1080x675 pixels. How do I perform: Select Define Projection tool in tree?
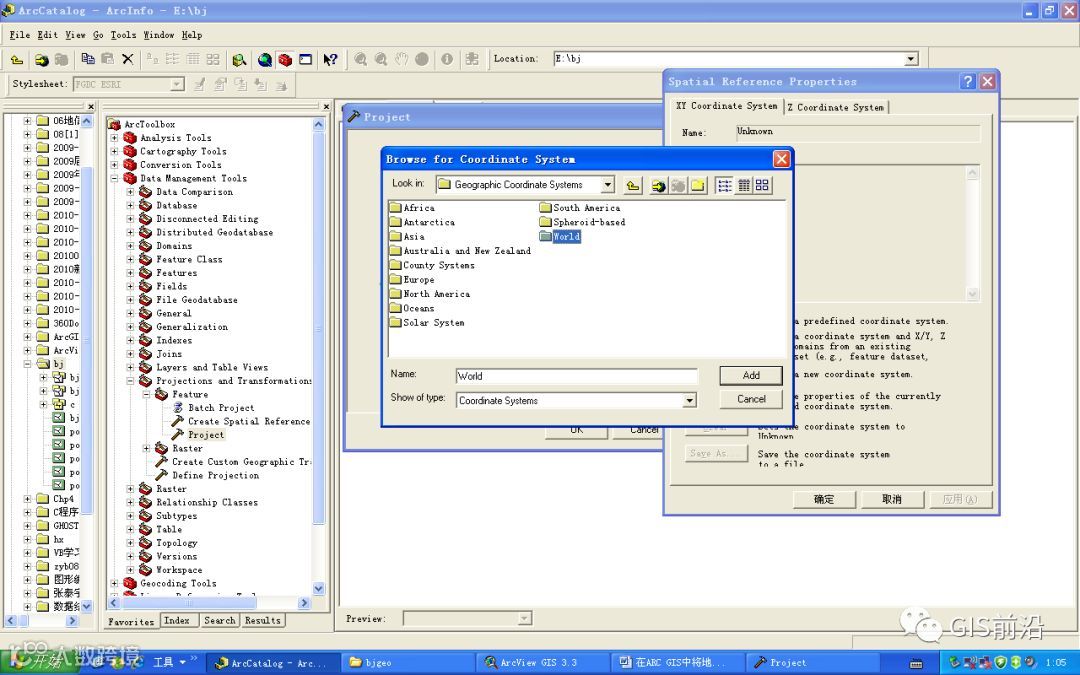(215, 475)
